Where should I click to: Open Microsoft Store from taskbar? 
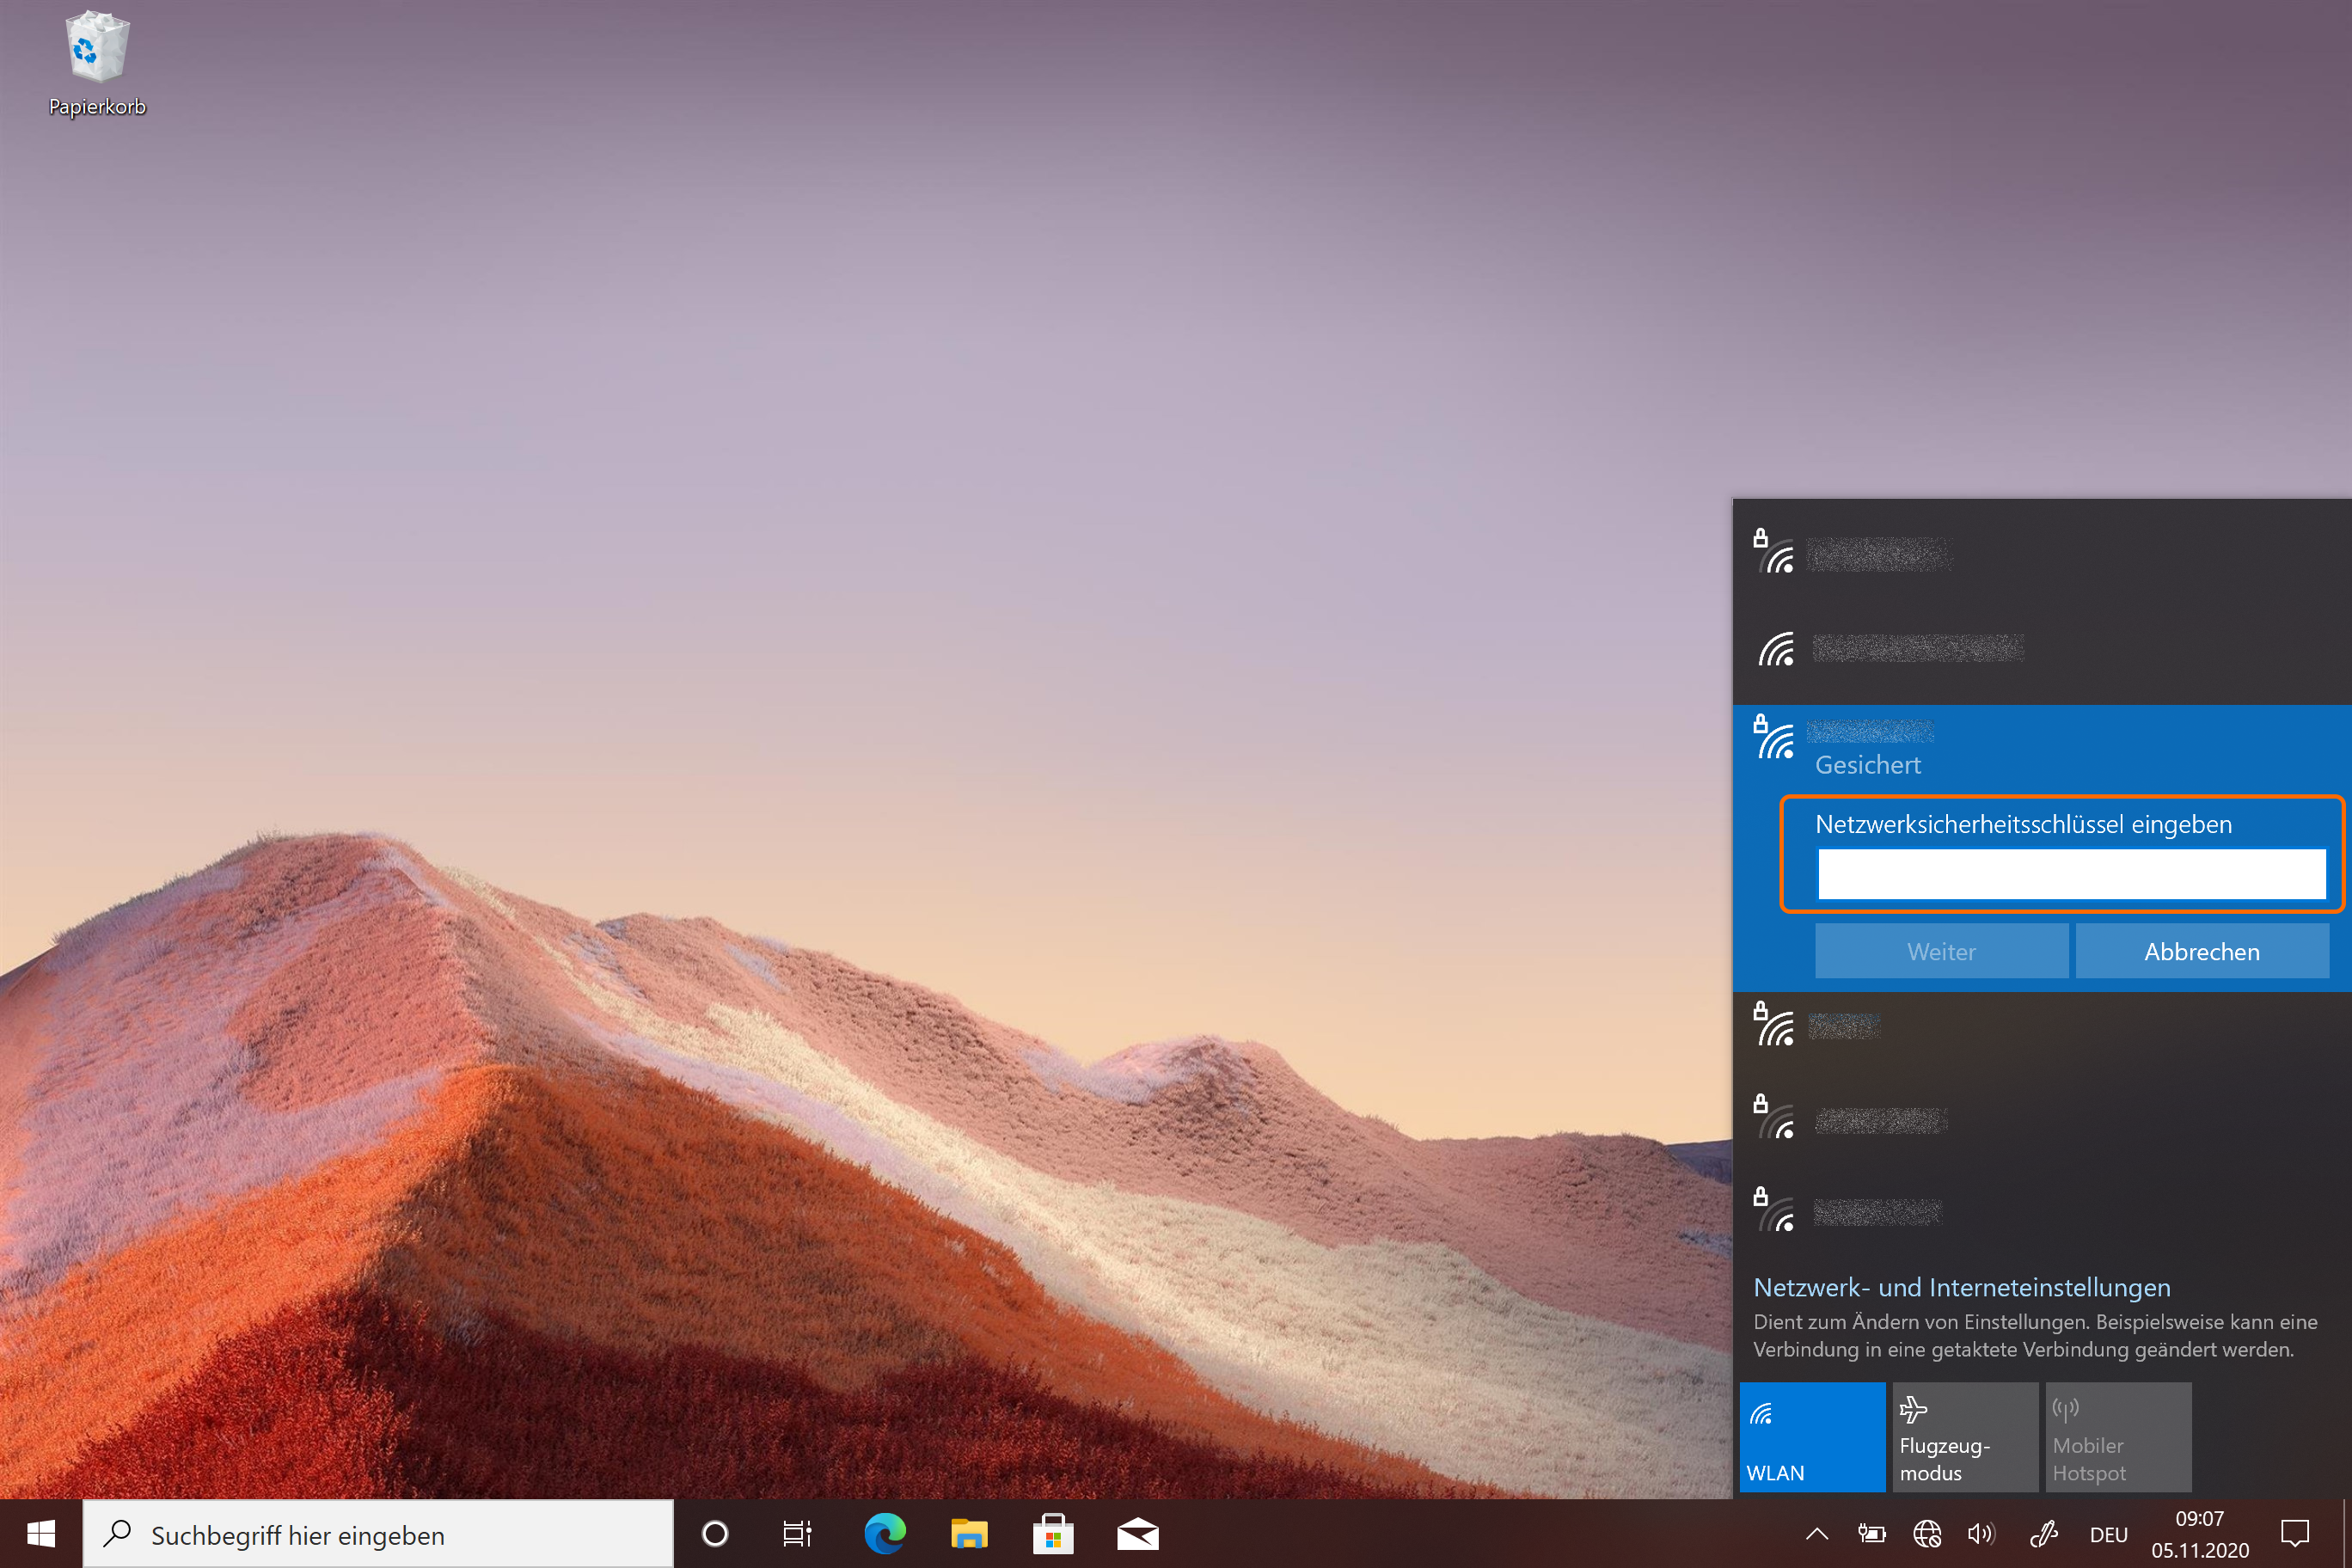[x=1053, y=1533]
